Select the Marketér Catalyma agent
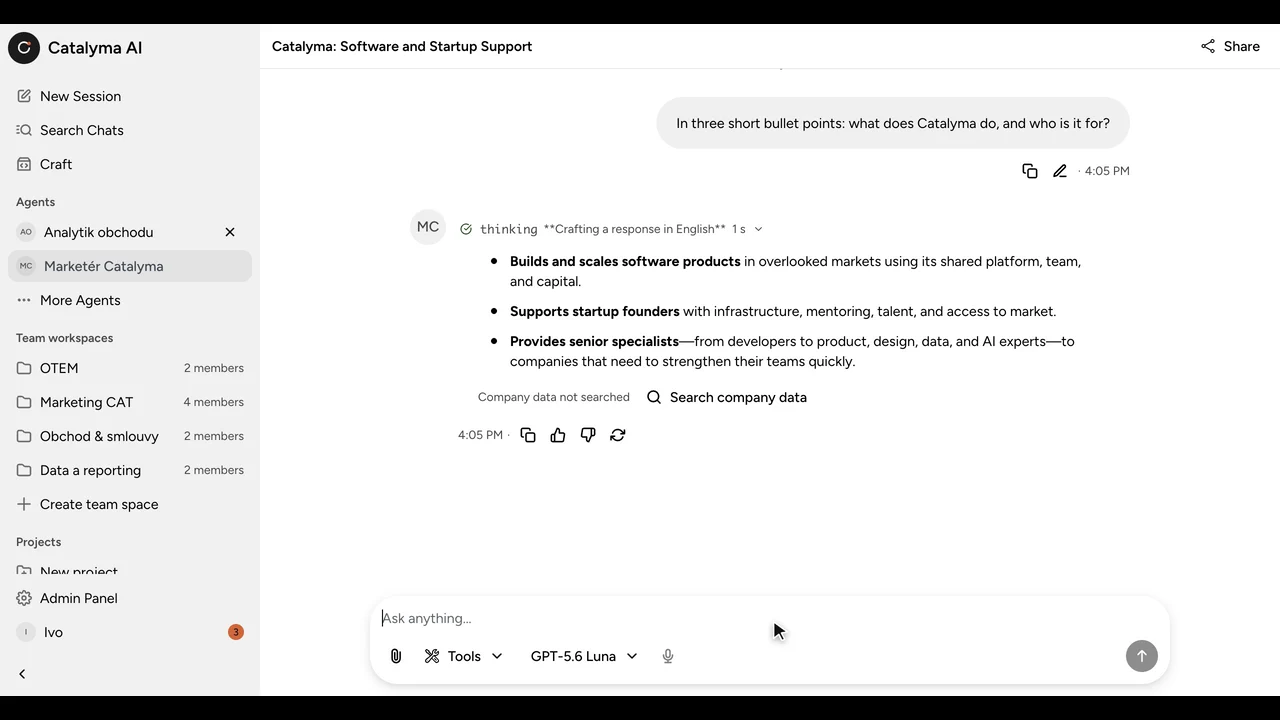 pyautogui.click(x=130, y=266)
